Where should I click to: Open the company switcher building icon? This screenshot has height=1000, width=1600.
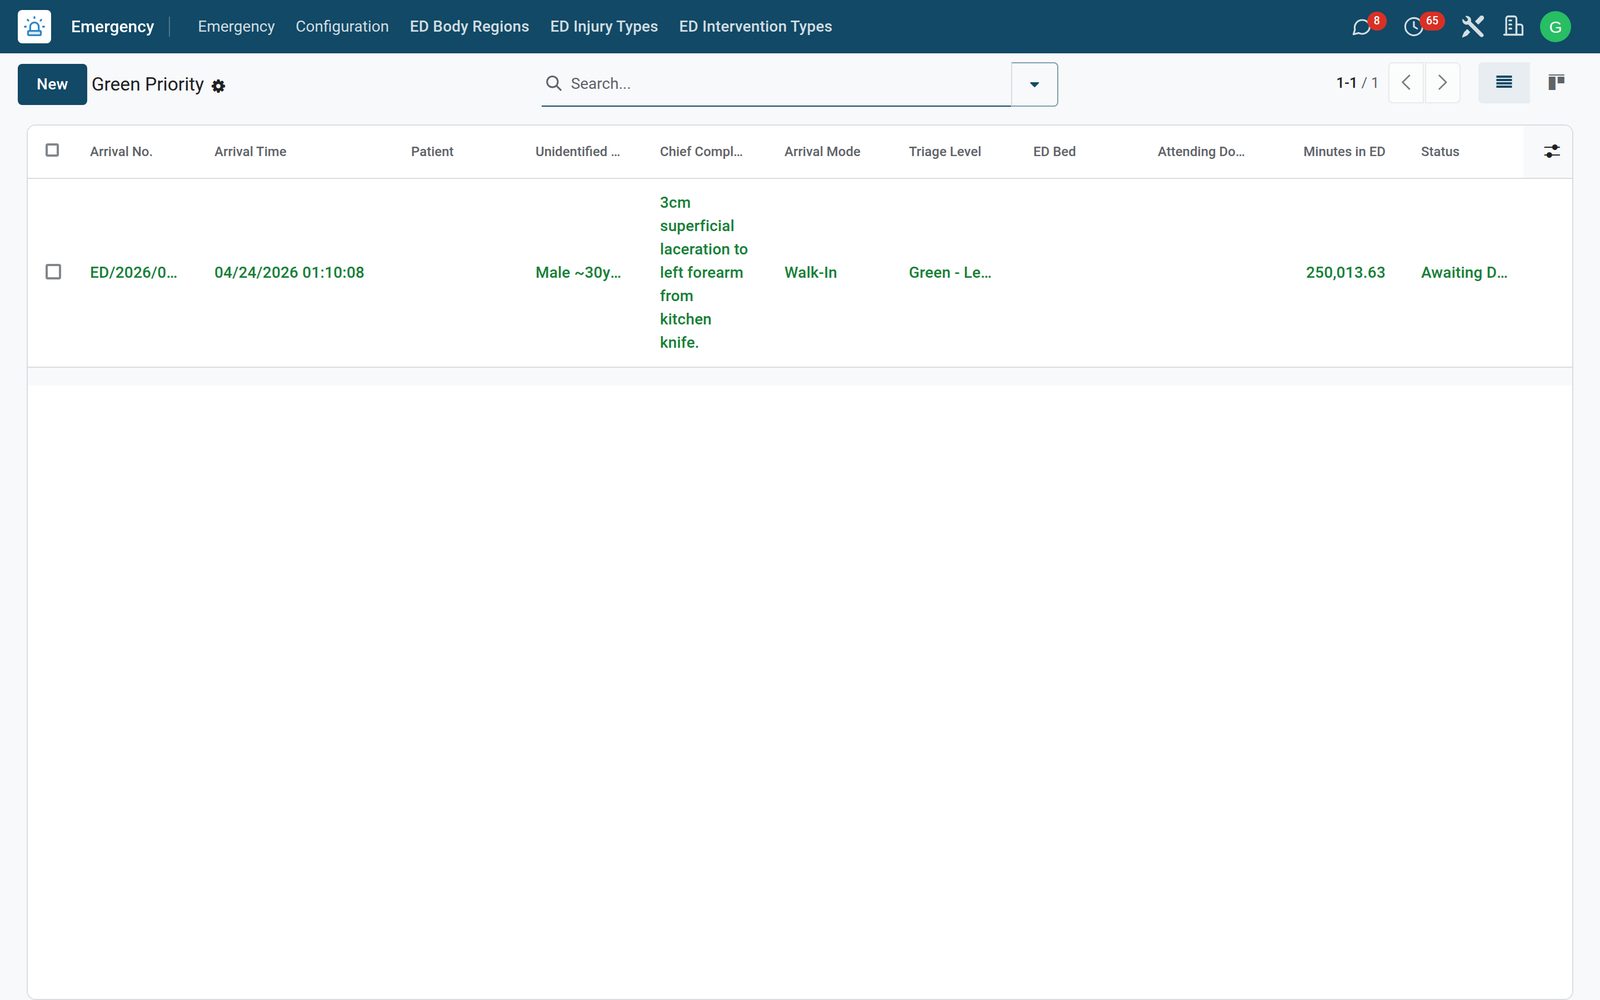click(1514, 27)
